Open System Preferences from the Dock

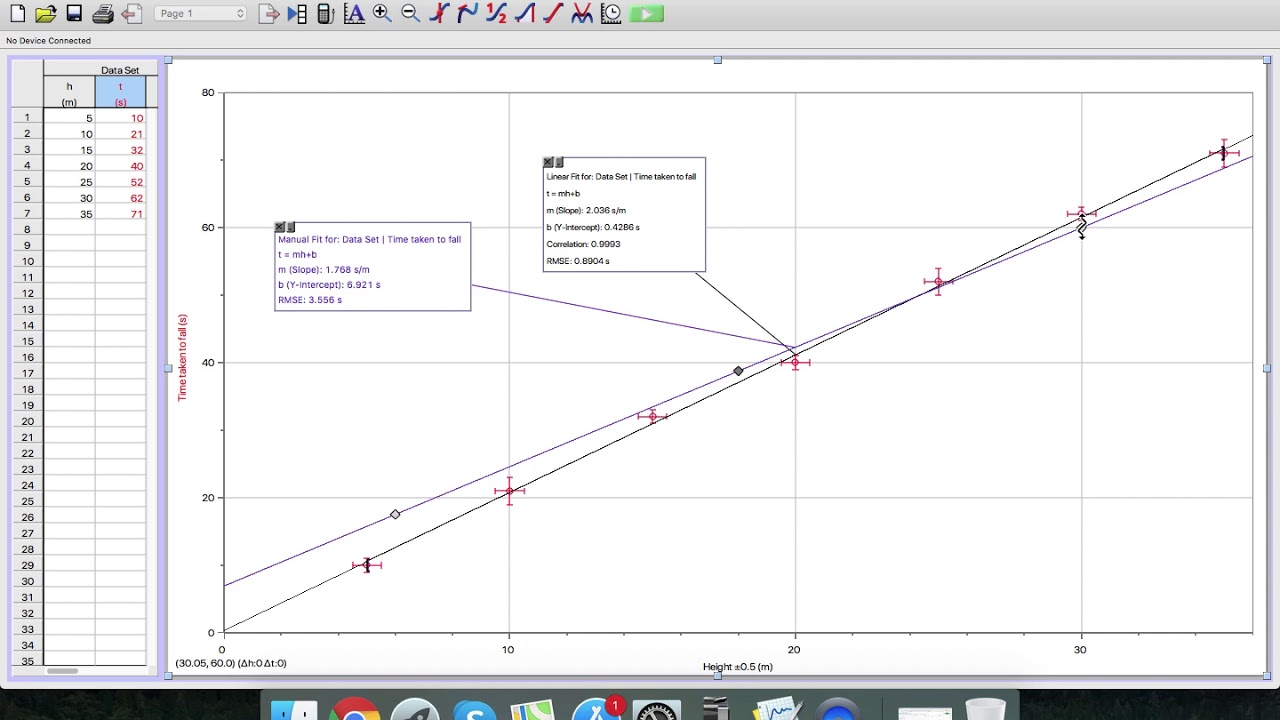tap(657, 709)
